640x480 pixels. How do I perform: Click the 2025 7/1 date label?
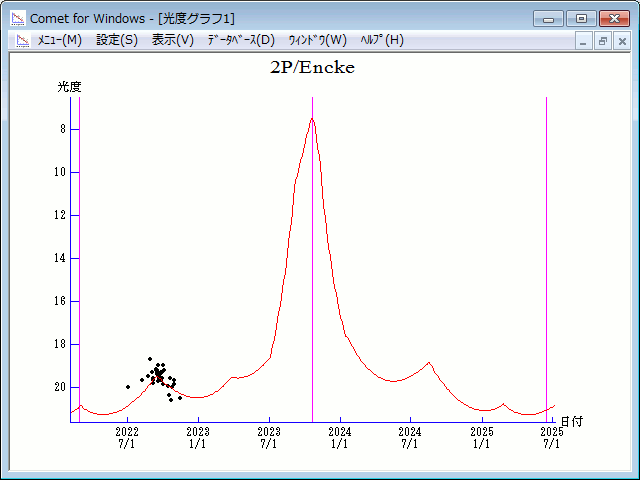click(x=552, y=438)
